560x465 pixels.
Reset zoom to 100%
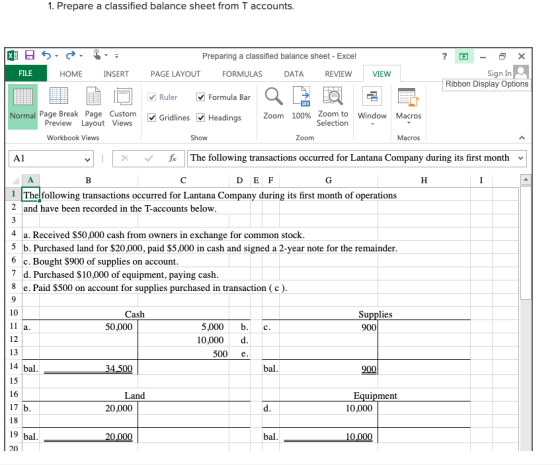(301, 104)
